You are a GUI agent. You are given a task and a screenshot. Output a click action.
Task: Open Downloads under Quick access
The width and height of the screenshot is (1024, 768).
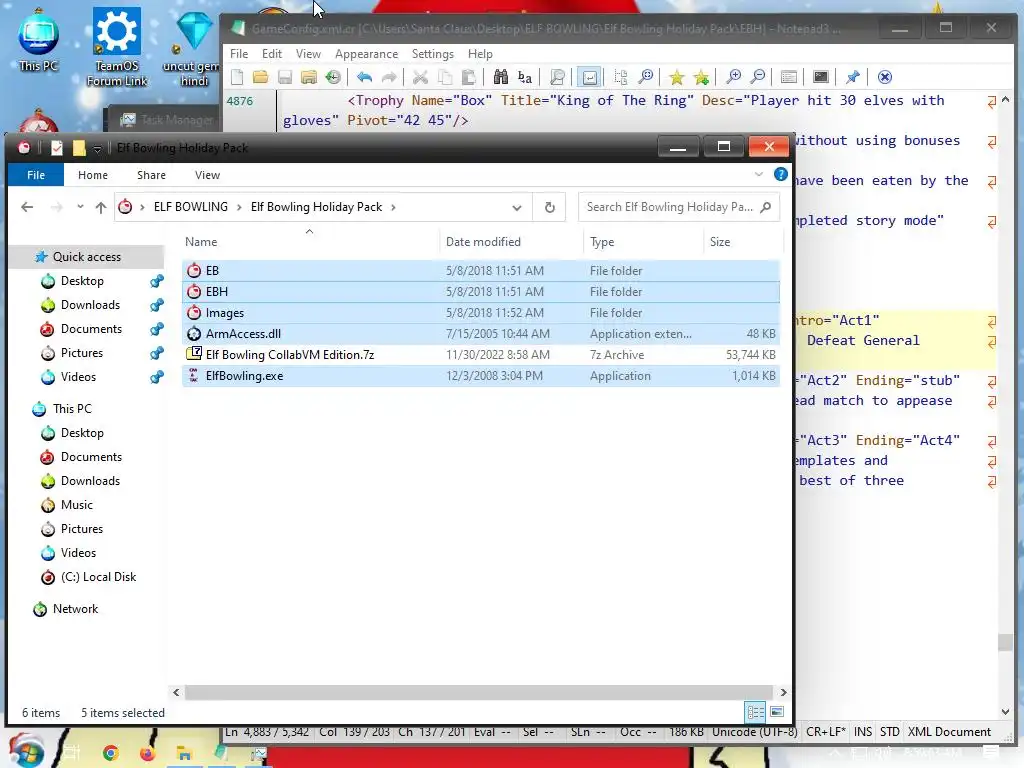(90, 305)
